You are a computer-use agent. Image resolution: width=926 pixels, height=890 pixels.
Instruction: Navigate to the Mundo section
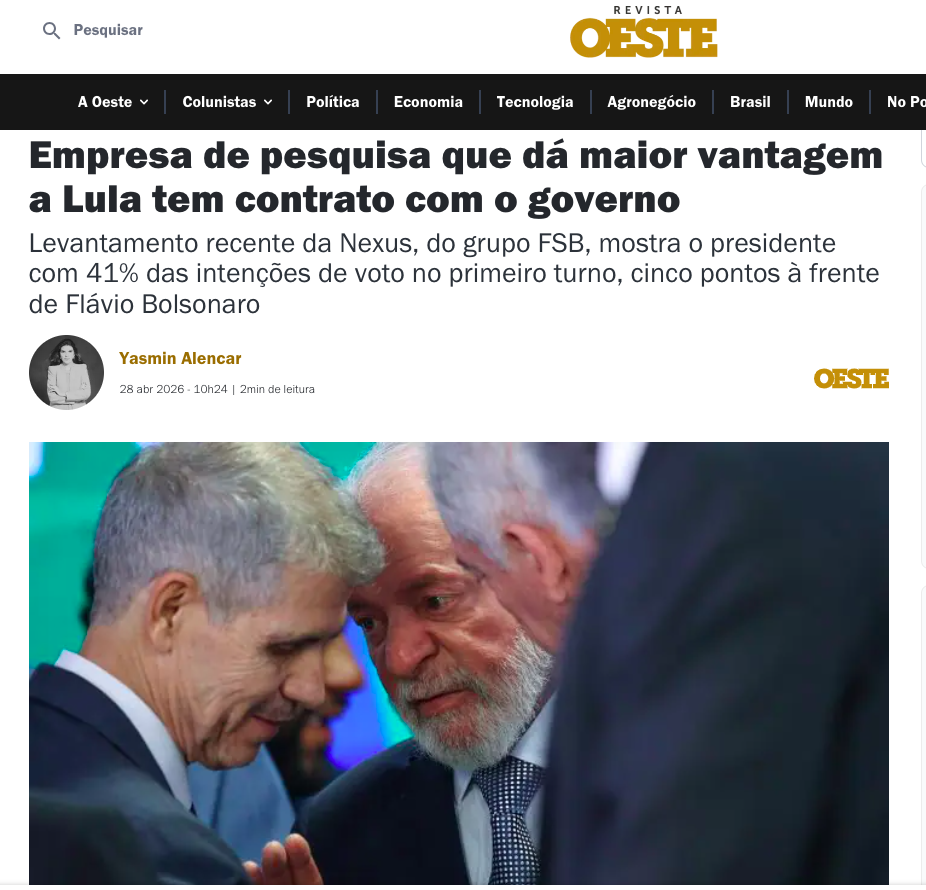pyautogui.click(x=829, y=102)
